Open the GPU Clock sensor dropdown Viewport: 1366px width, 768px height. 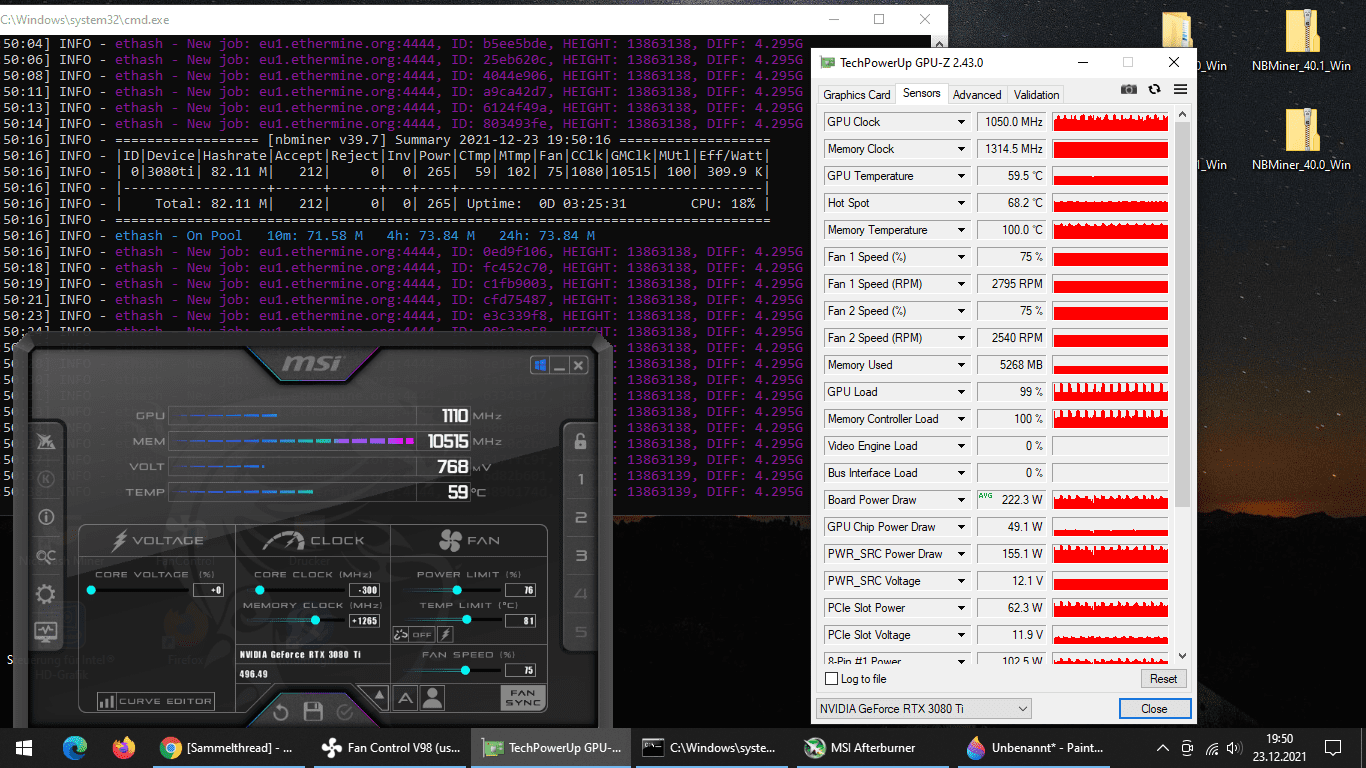coord(962,122)
